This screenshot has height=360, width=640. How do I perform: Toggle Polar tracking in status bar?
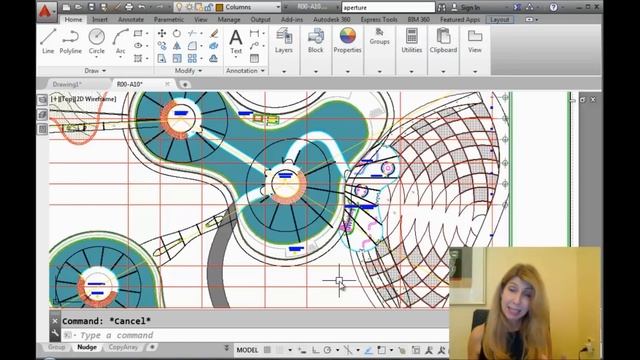point(328,350)
